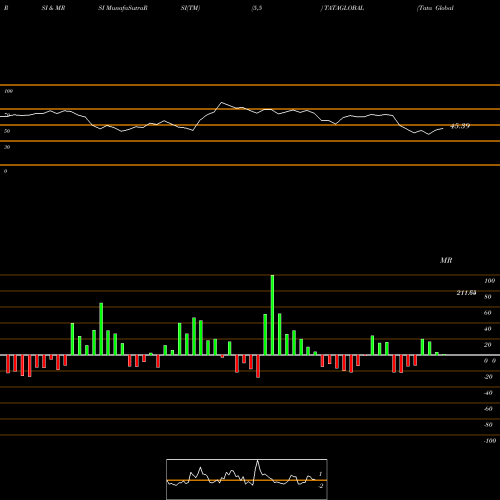Click the MR axis -20 label
500x500 pixels.
click(x=488, y=377)
